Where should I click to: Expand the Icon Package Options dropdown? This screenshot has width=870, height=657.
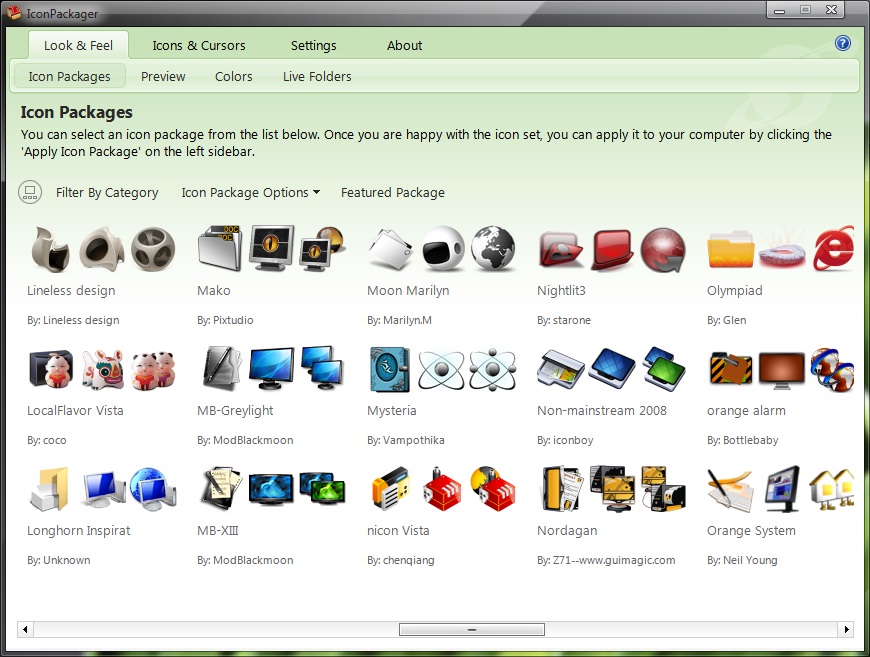[251, 193]
